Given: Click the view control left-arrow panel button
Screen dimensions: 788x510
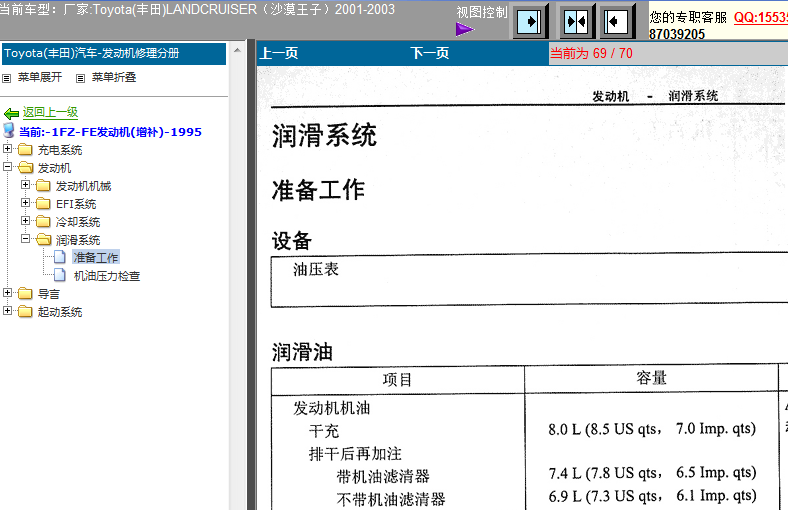Looking at the screenshot, I should point(616,22).
